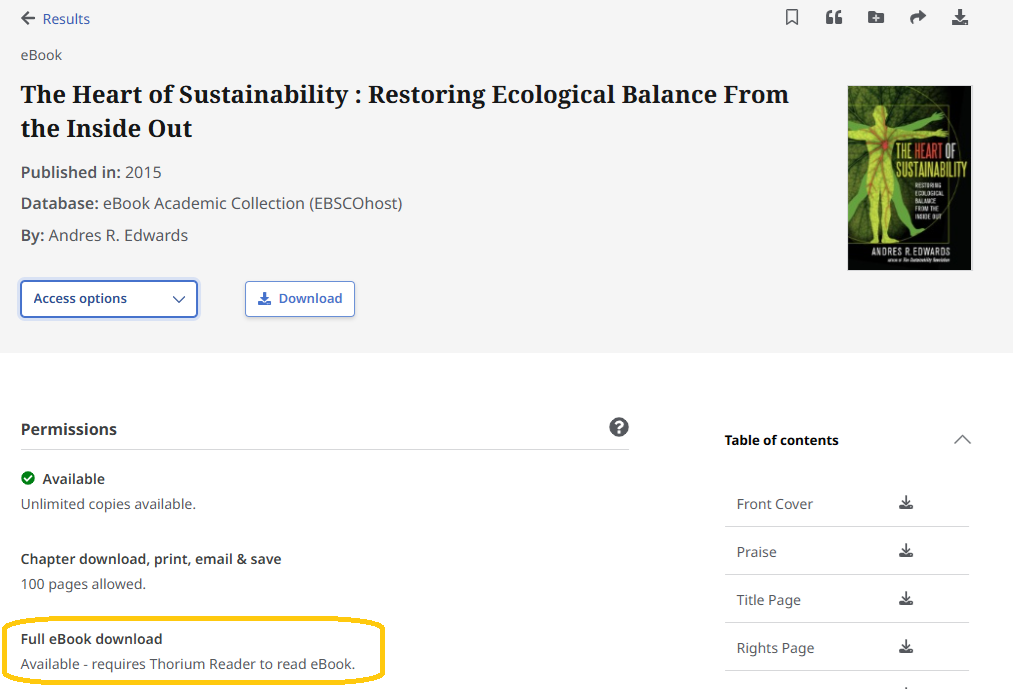
Task: Click the back arrow beside Results
Action: [x=25, y=17]
